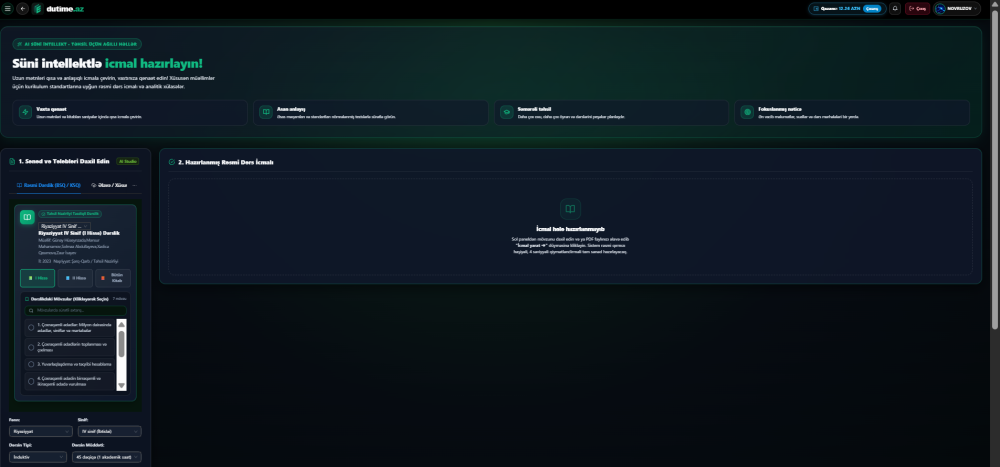The height and width of the screenshot is (467, 1000).
Task: Select the II Hissə part button
Action: pyautogui.click(x=75, y=278)
